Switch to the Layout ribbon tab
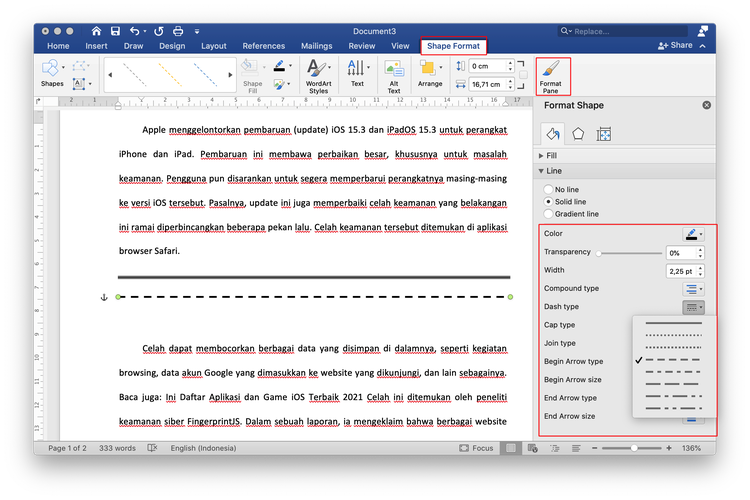This screenshot has height=500, width=750. (x=213, y=46)
